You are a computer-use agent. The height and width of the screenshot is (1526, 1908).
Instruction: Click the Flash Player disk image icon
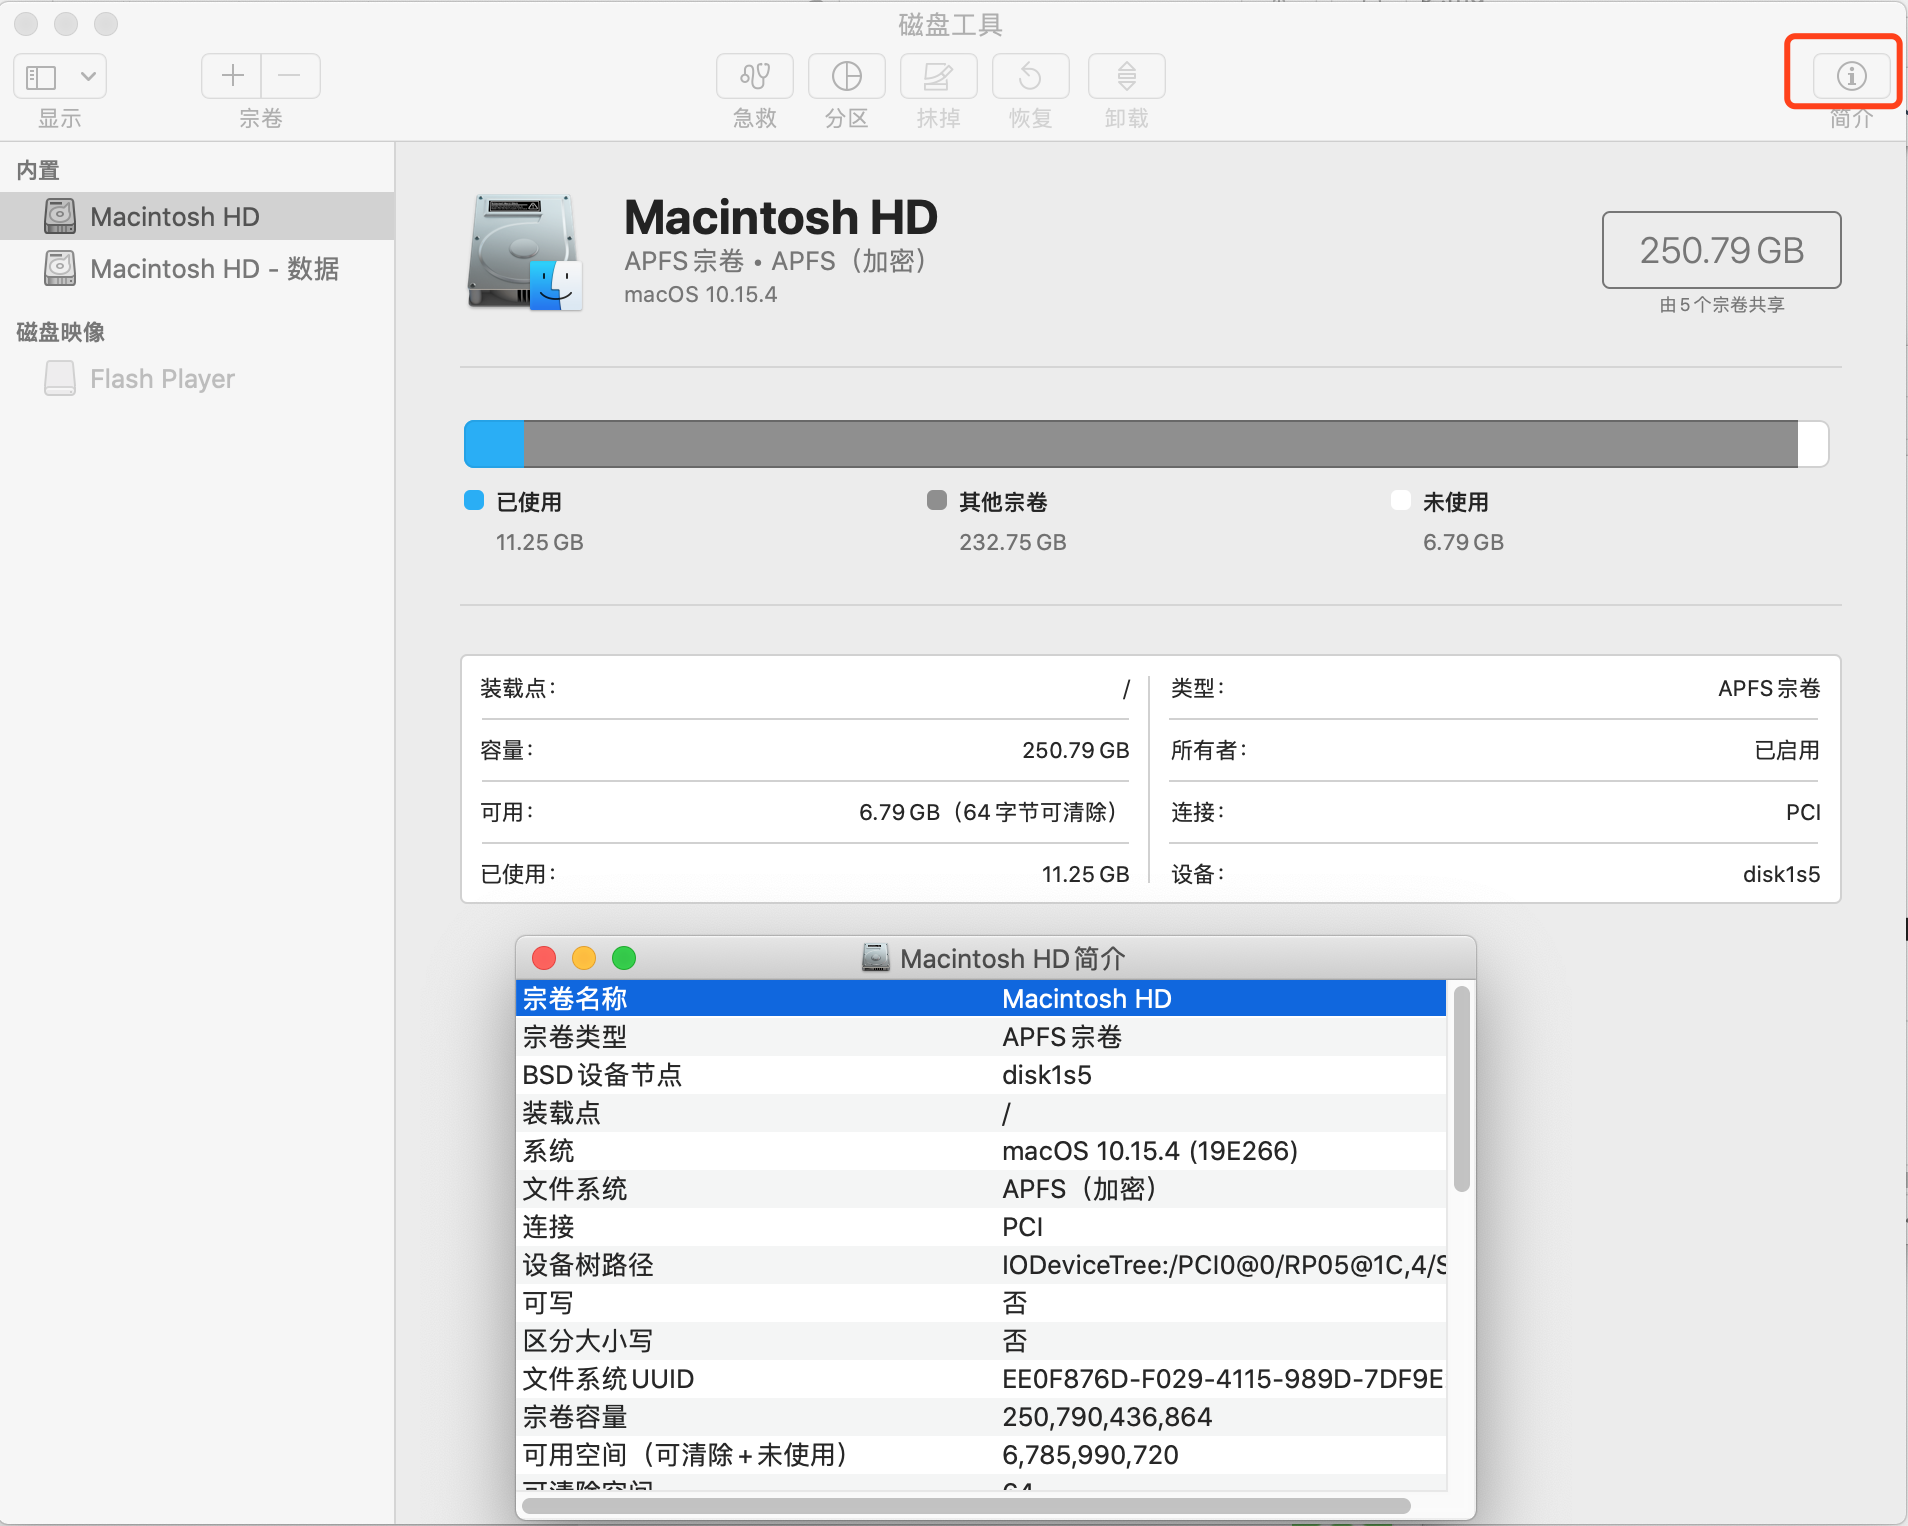coord(60,378)
